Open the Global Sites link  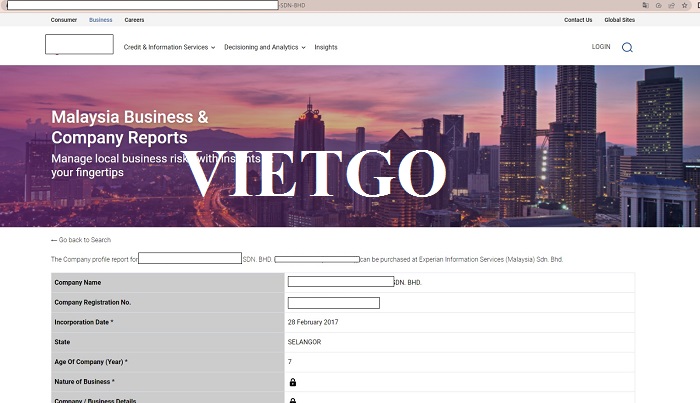(x=620, y=20)
